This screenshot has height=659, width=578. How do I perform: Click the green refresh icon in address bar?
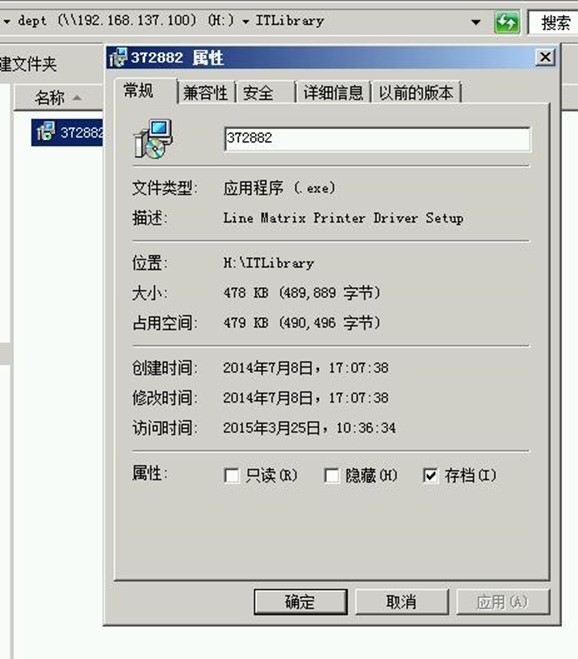pos(507,22)
